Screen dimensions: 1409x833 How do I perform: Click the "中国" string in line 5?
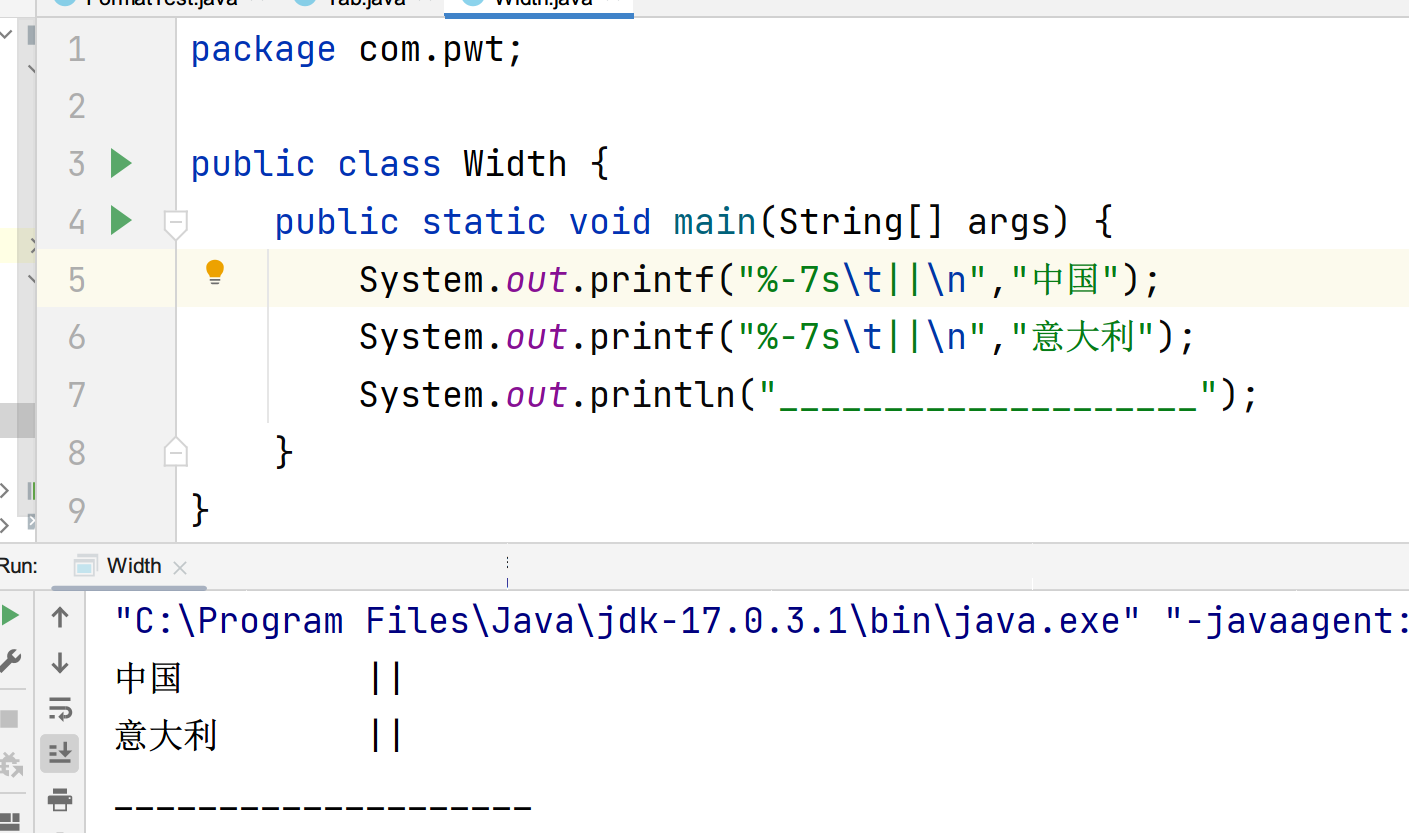(1066, 279)
